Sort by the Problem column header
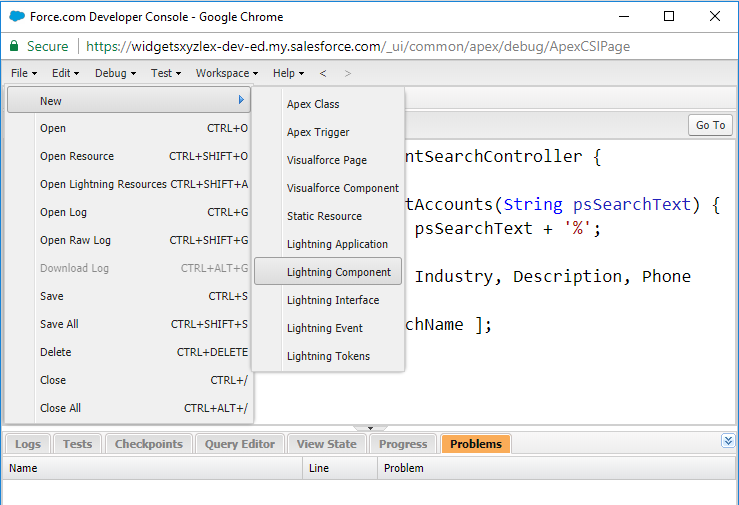 [557, 468]
